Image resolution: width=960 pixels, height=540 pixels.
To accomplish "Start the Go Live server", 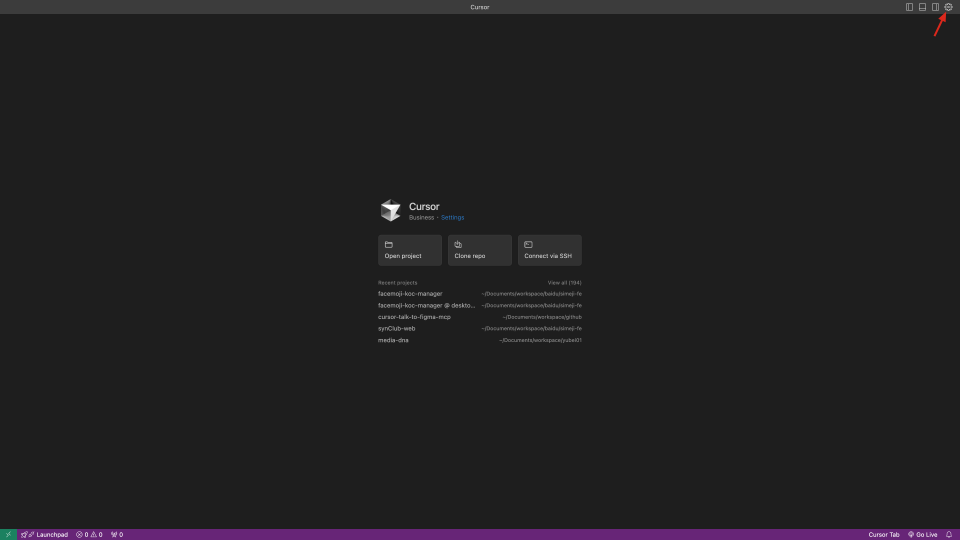I will [923, 534].
